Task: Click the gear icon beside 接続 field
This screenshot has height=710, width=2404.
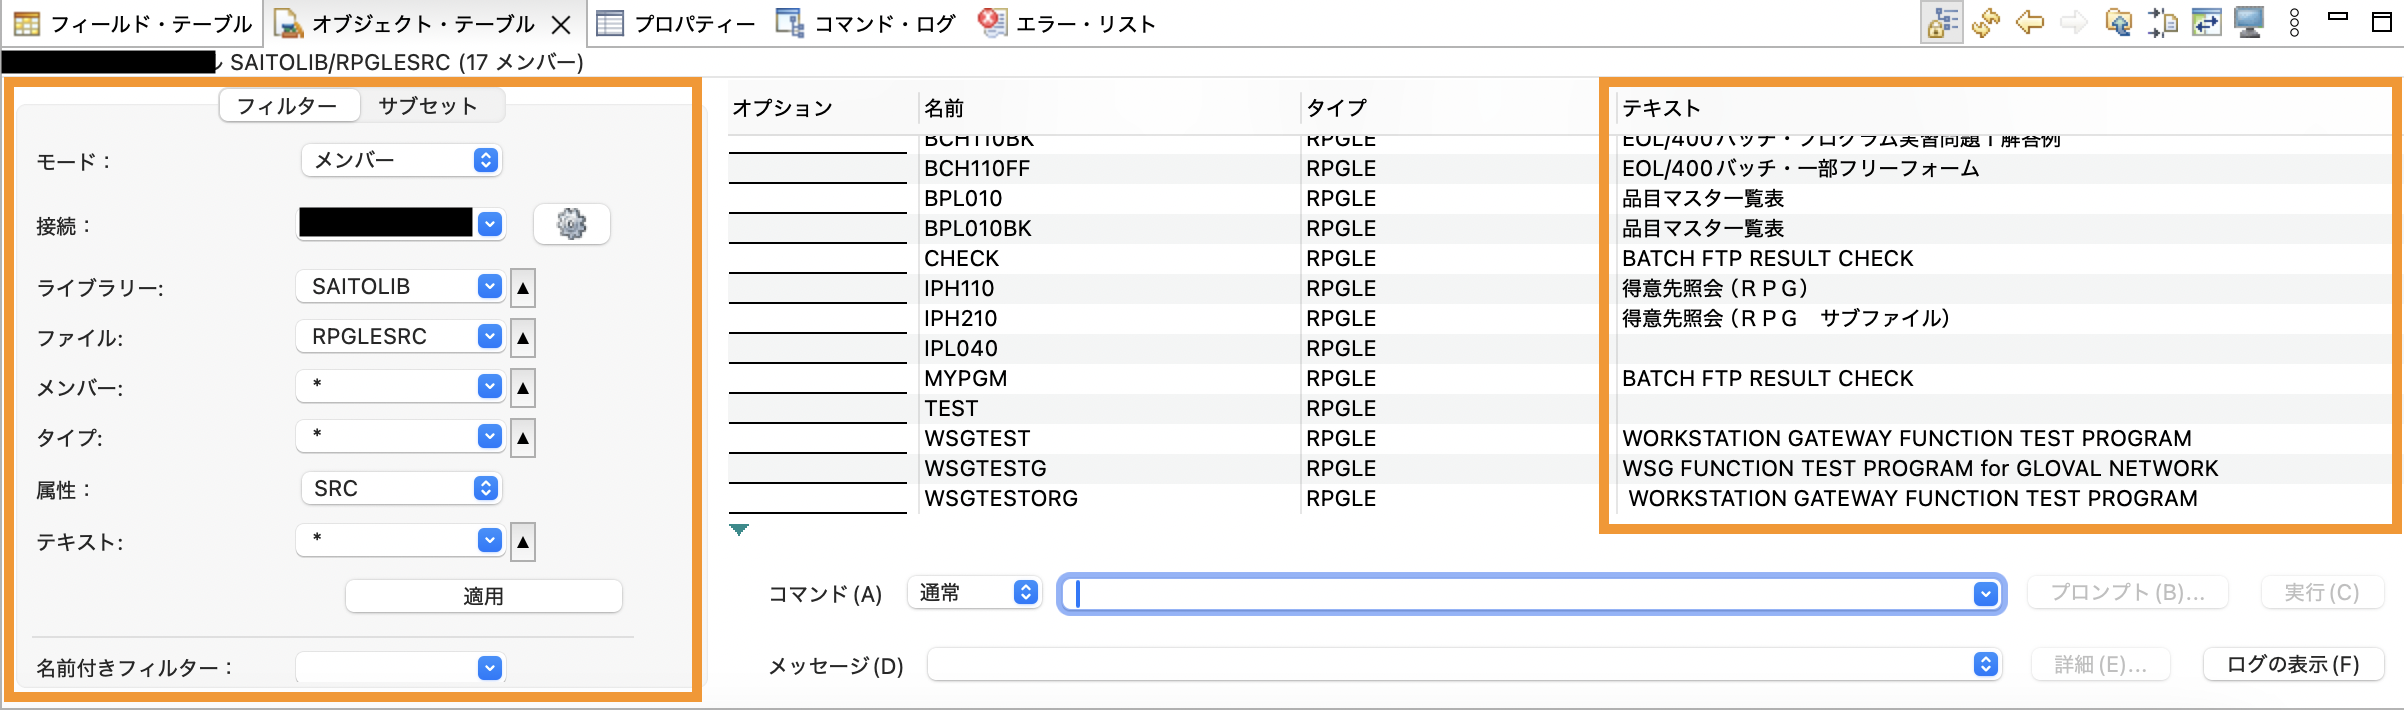Action: 571,224
